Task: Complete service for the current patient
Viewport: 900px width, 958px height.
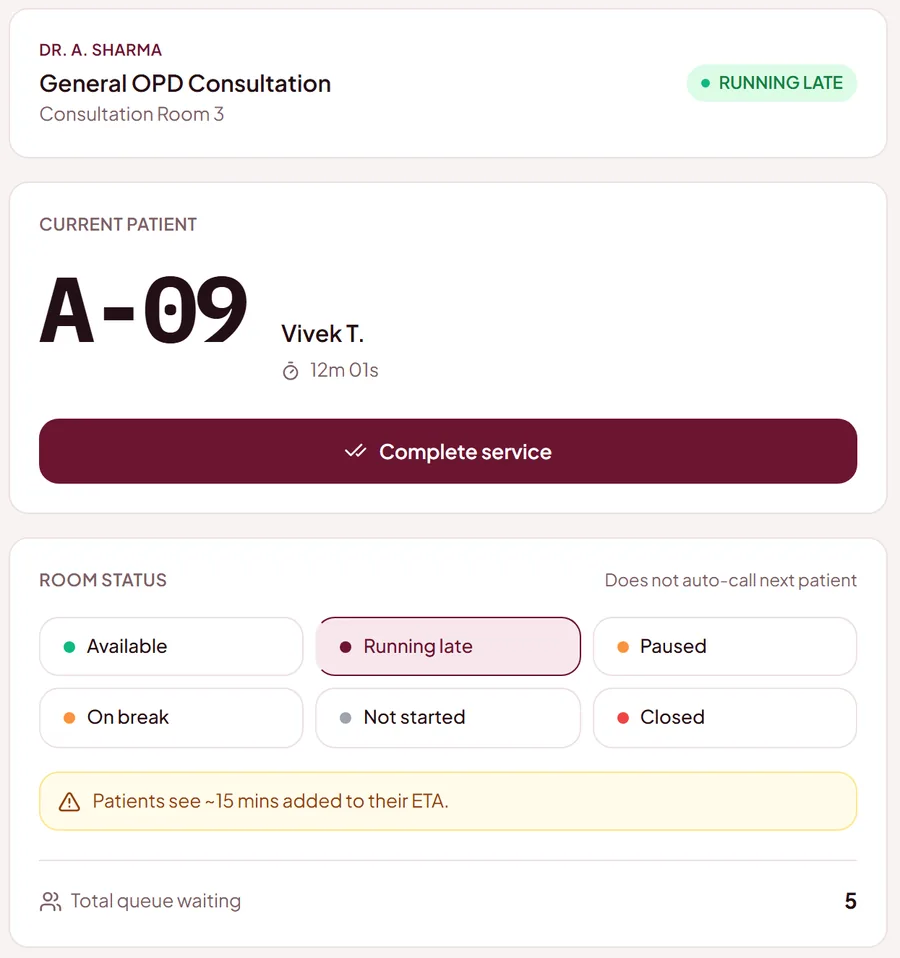Action: (x=448, y=451)
